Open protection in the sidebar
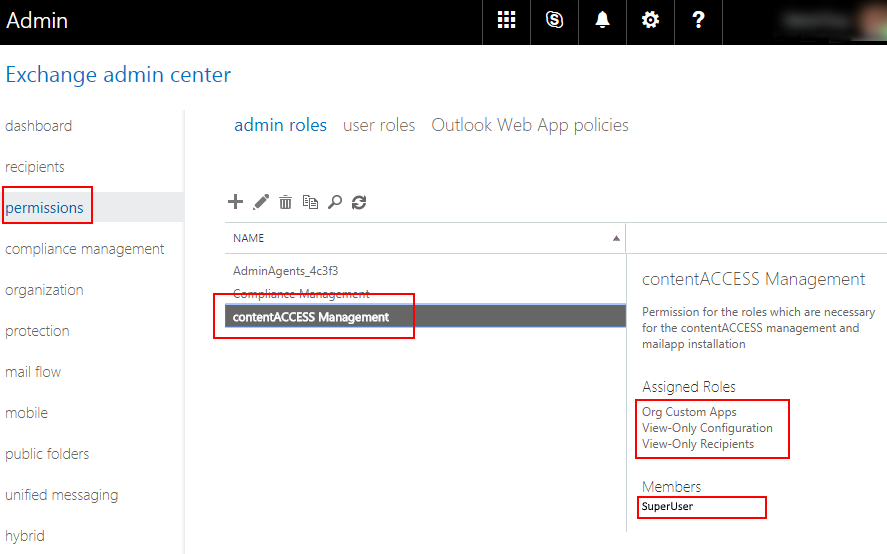 pyautogui.click(x=37, y=331)
